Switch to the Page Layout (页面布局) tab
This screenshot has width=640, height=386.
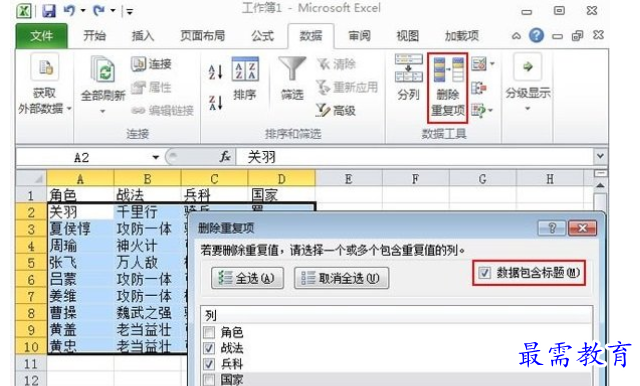(x=202, y=36)
